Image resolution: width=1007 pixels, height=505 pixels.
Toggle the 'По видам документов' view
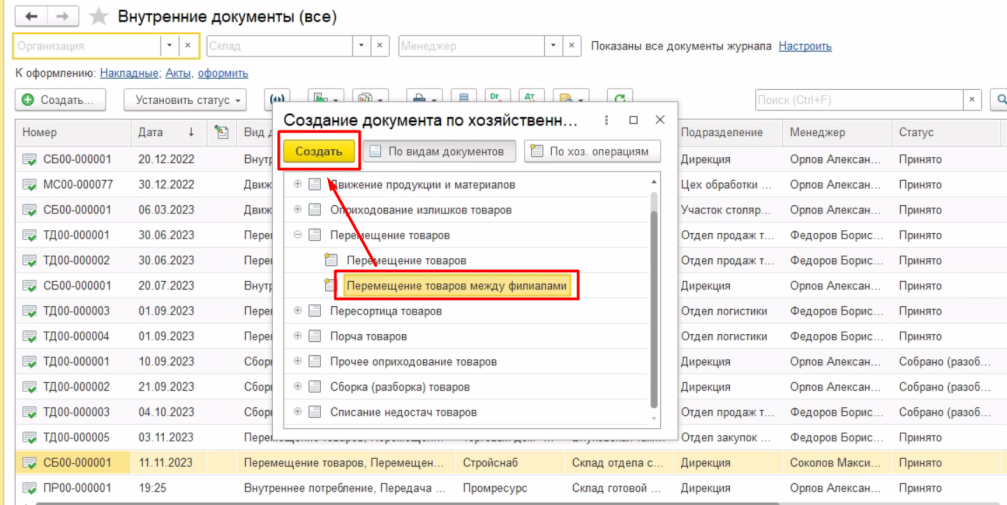[438, 152]
